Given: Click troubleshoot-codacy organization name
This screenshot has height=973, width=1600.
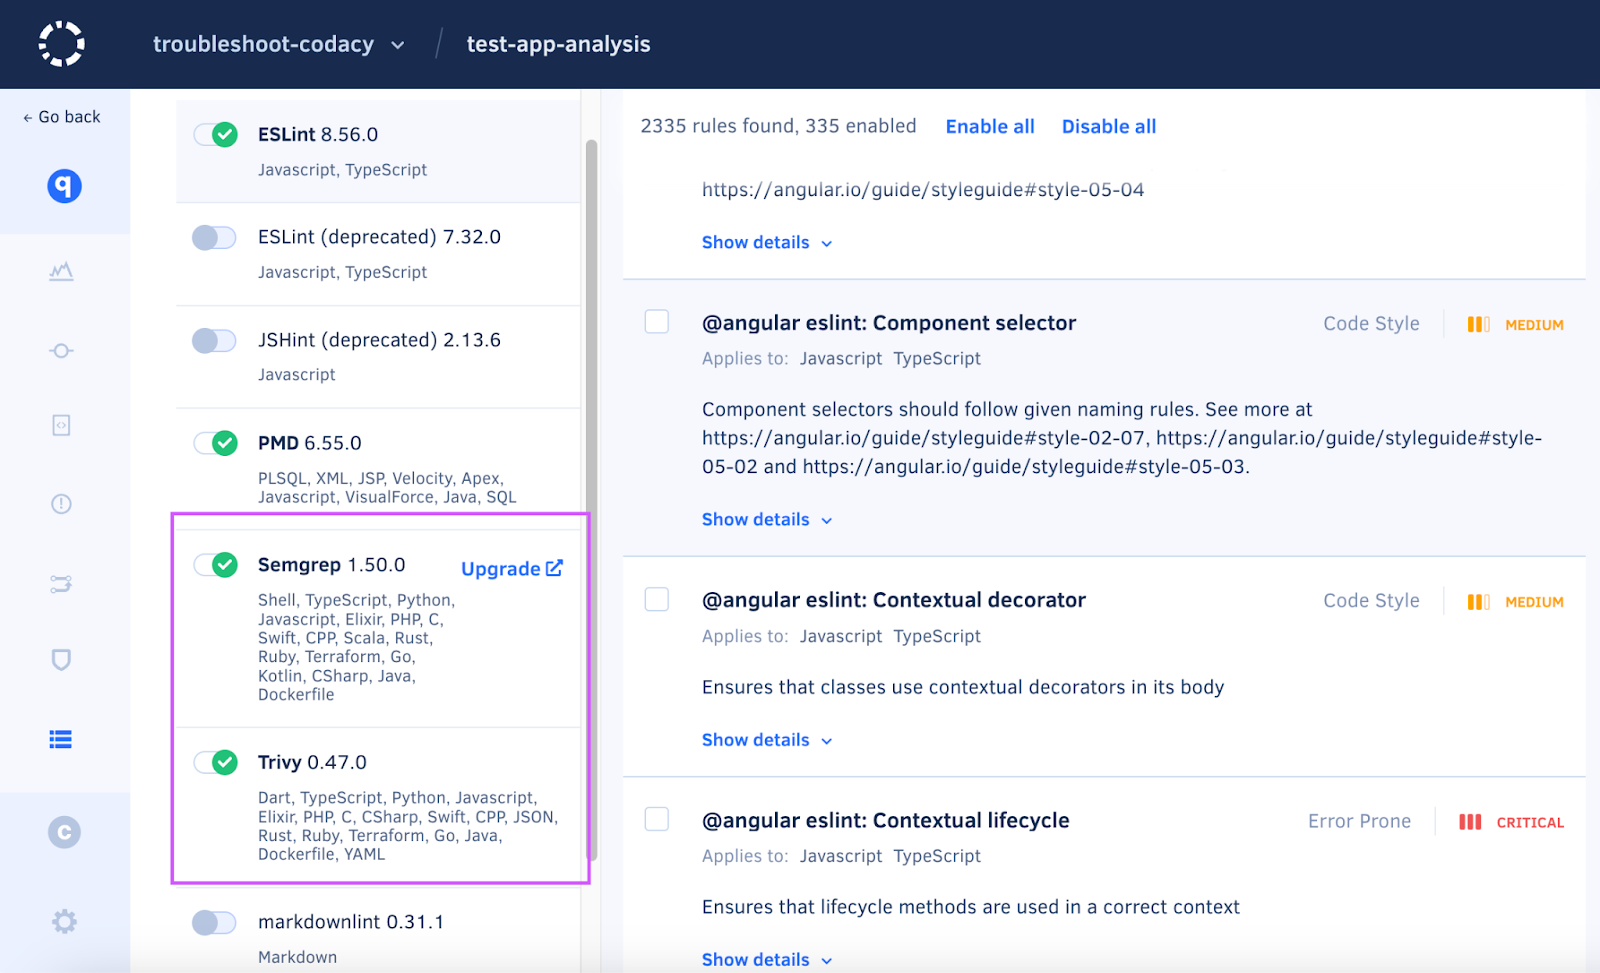Looking at the screenshot, I should (x=263, y=44).
